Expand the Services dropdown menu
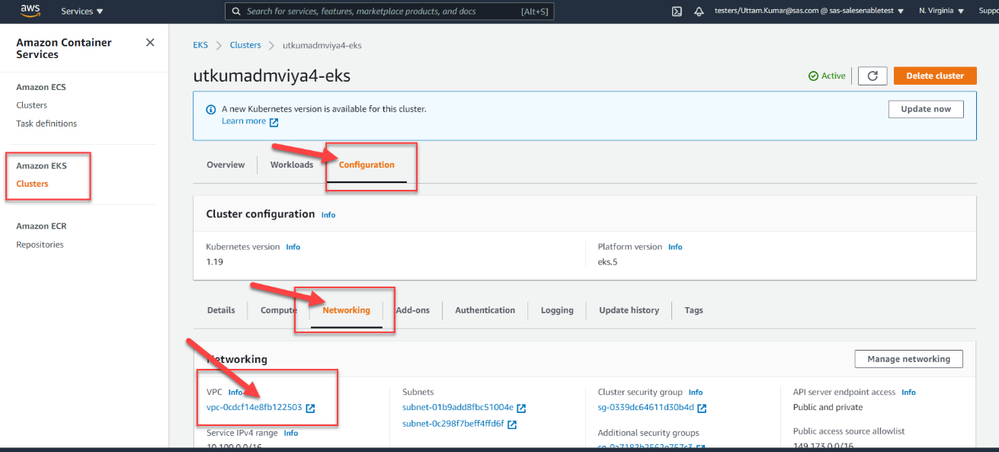The image size is (999, 452). (82, 12)
